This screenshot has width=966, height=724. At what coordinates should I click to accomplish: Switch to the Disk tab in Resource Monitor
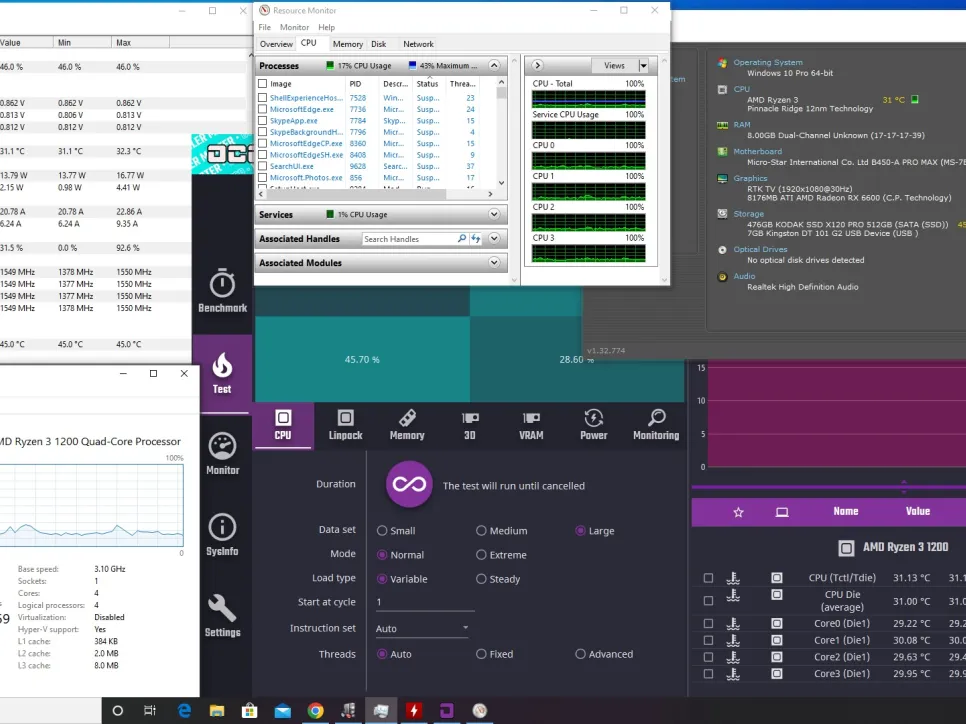click(x=379, y=44)
